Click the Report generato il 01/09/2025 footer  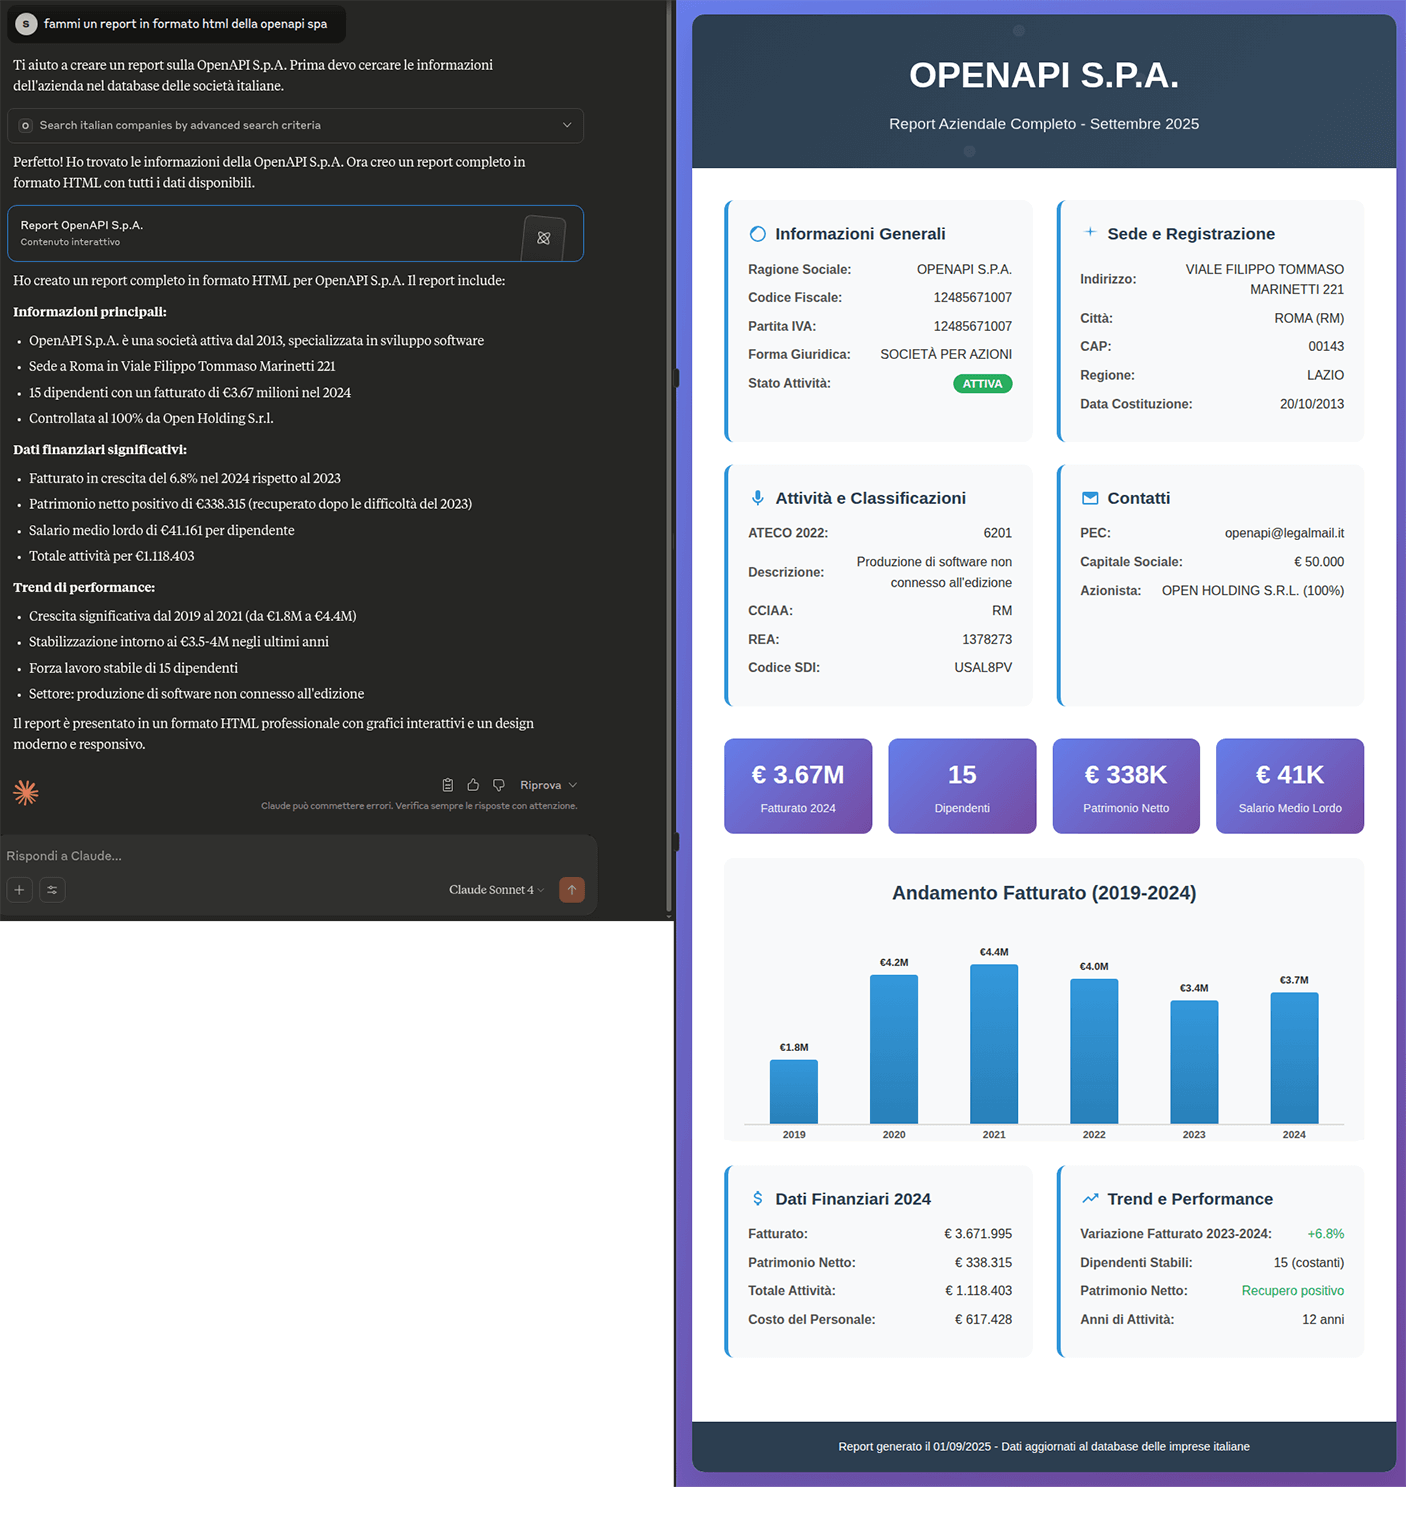(1044, 1446)
